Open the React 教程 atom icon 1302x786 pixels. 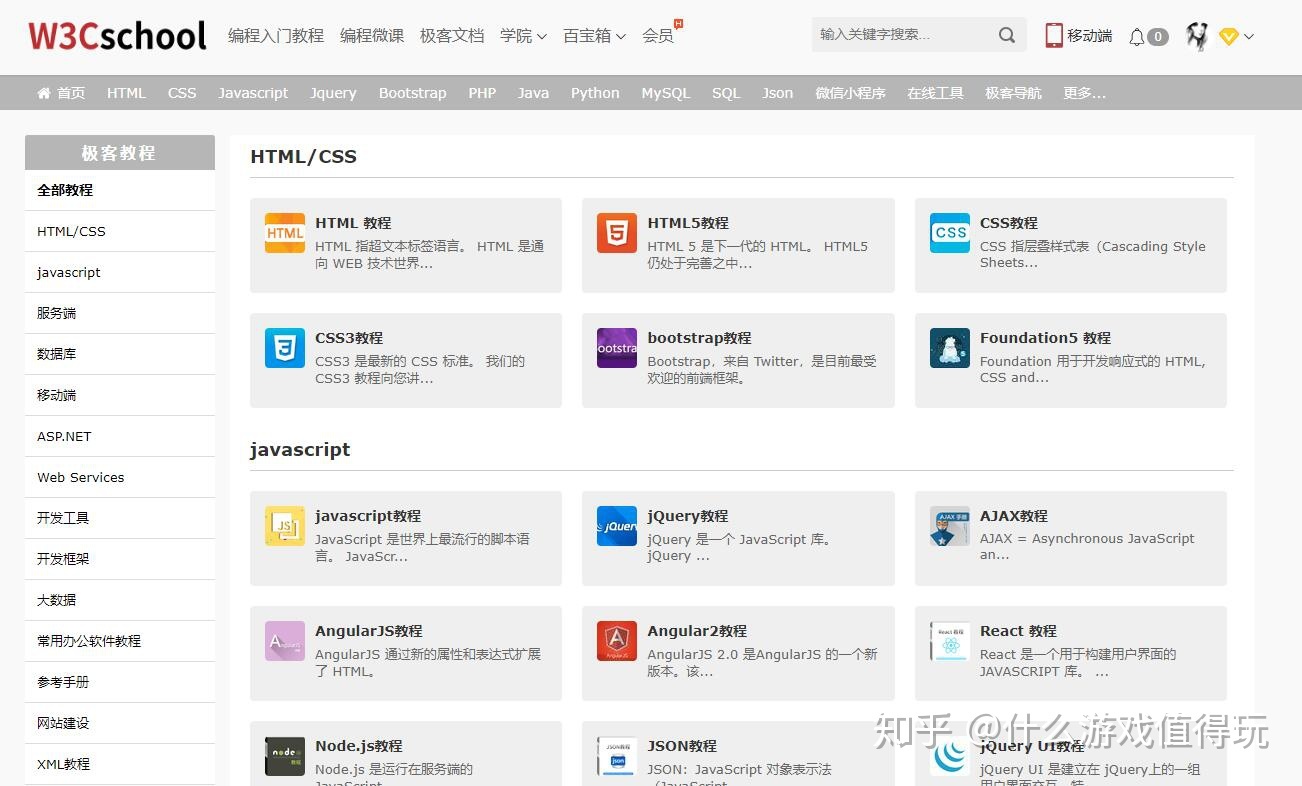[950, 641]
